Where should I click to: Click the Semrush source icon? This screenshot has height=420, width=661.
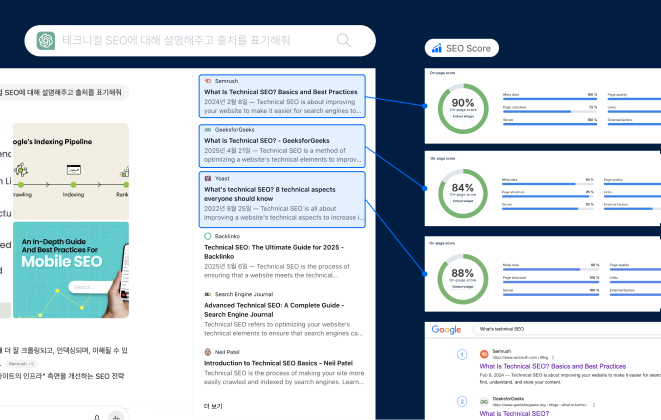207,81
